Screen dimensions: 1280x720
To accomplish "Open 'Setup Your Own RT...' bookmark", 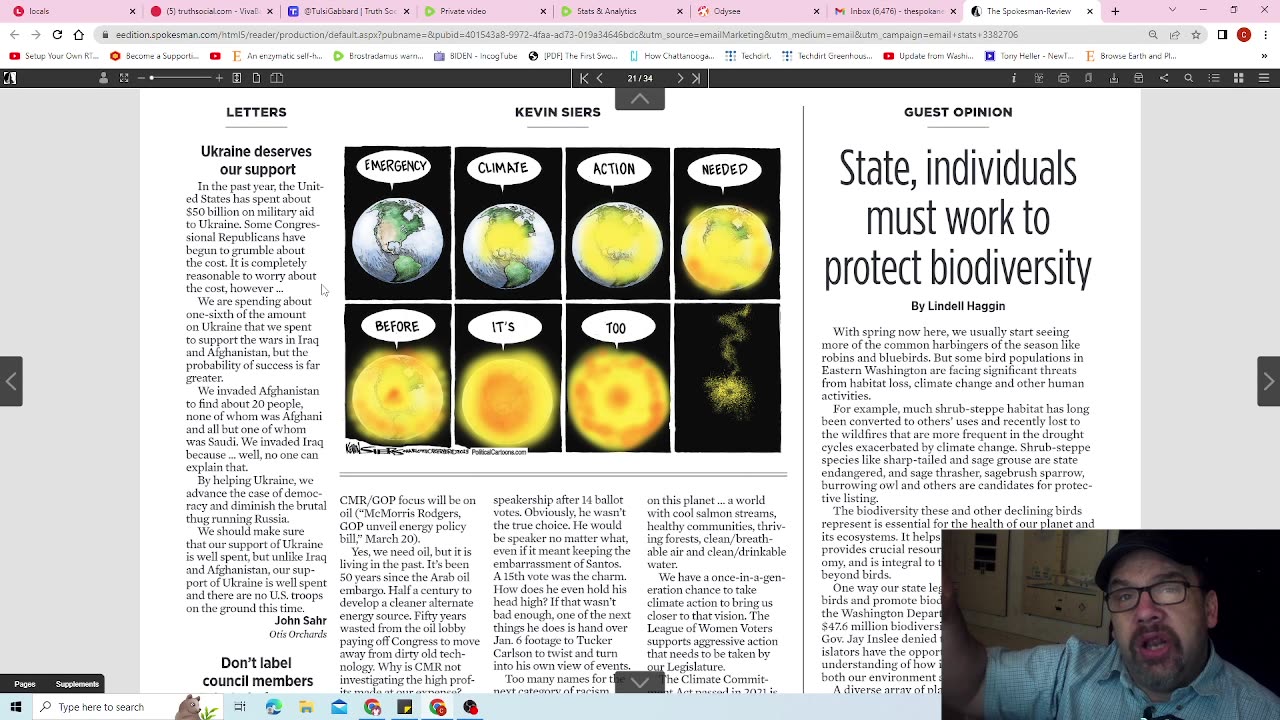I will (x=55, y=56).
